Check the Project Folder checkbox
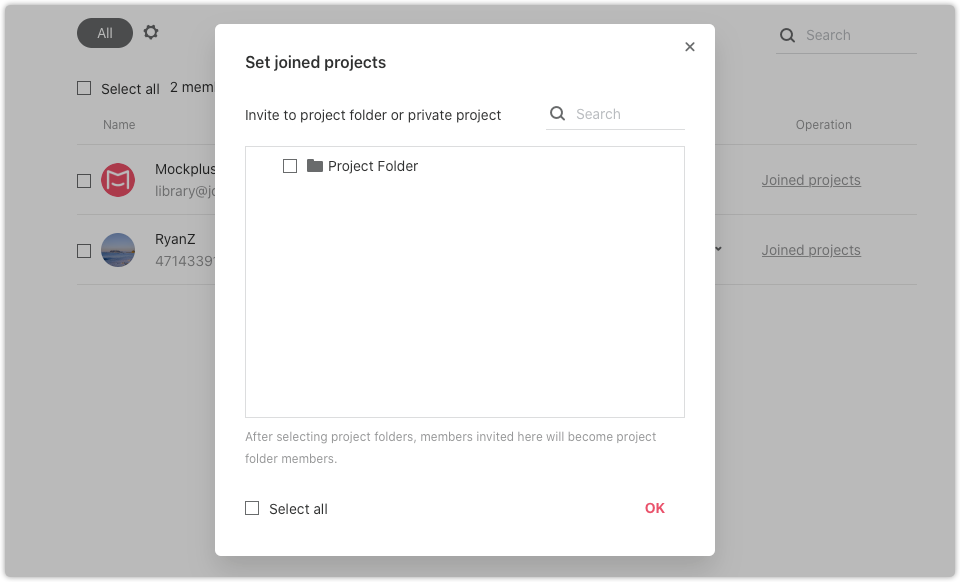Screen dimensions: 960x582 290,166
